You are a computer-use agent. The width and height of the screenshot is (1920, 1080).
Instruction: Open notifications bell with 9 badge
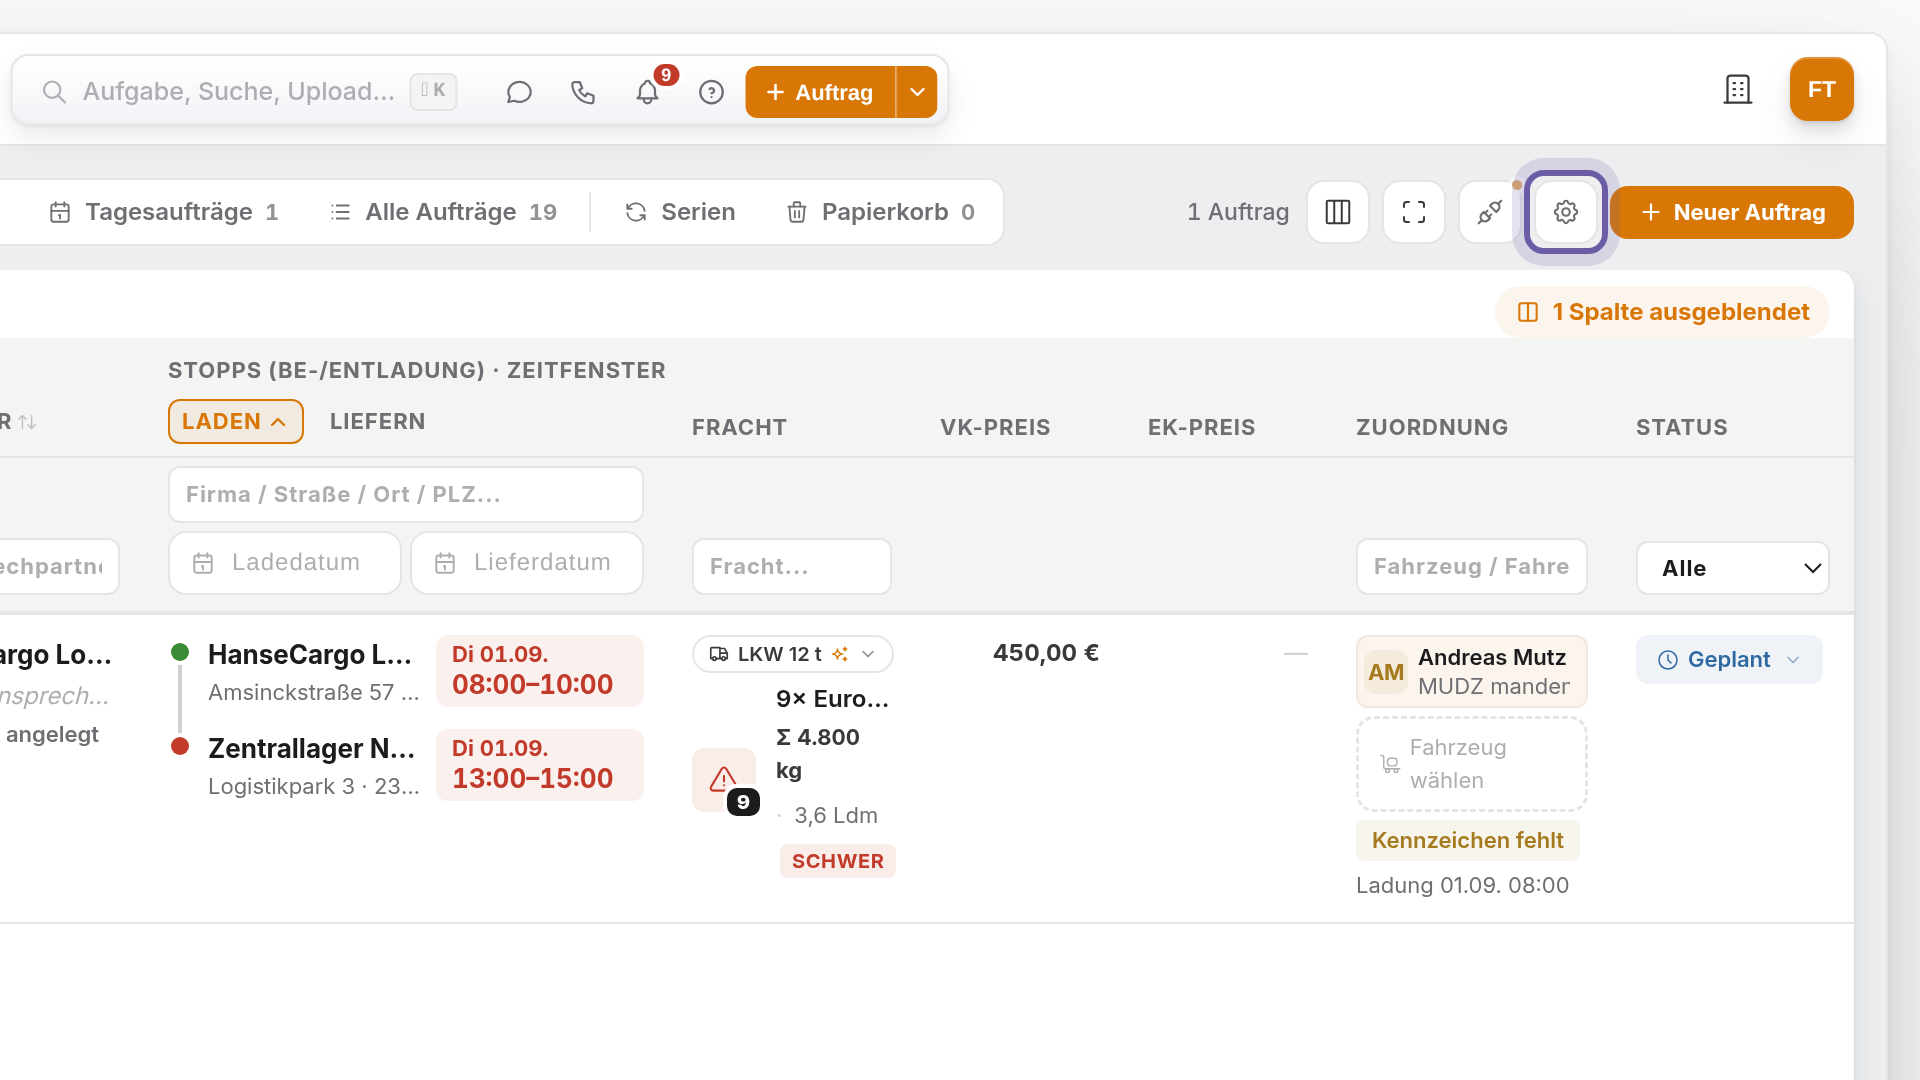tap(648, 92)
